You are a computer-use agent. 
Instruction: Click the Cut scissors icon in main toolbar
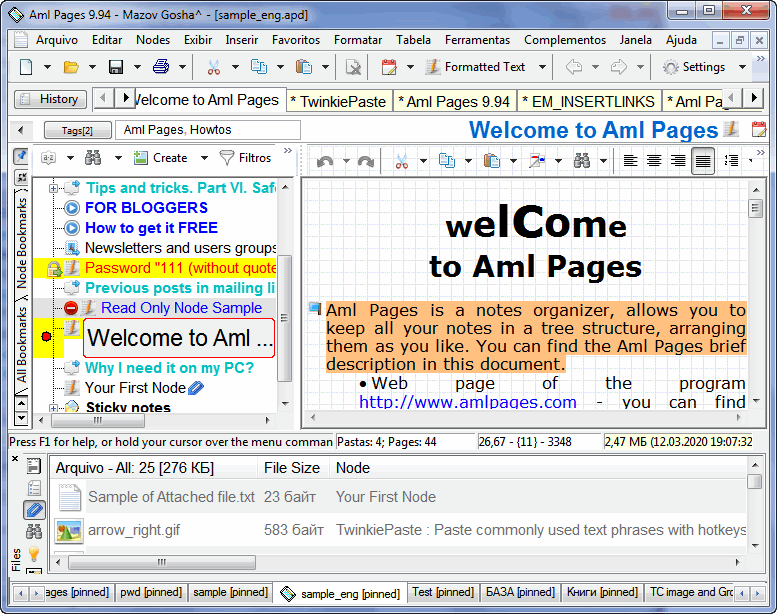(214, 66)
